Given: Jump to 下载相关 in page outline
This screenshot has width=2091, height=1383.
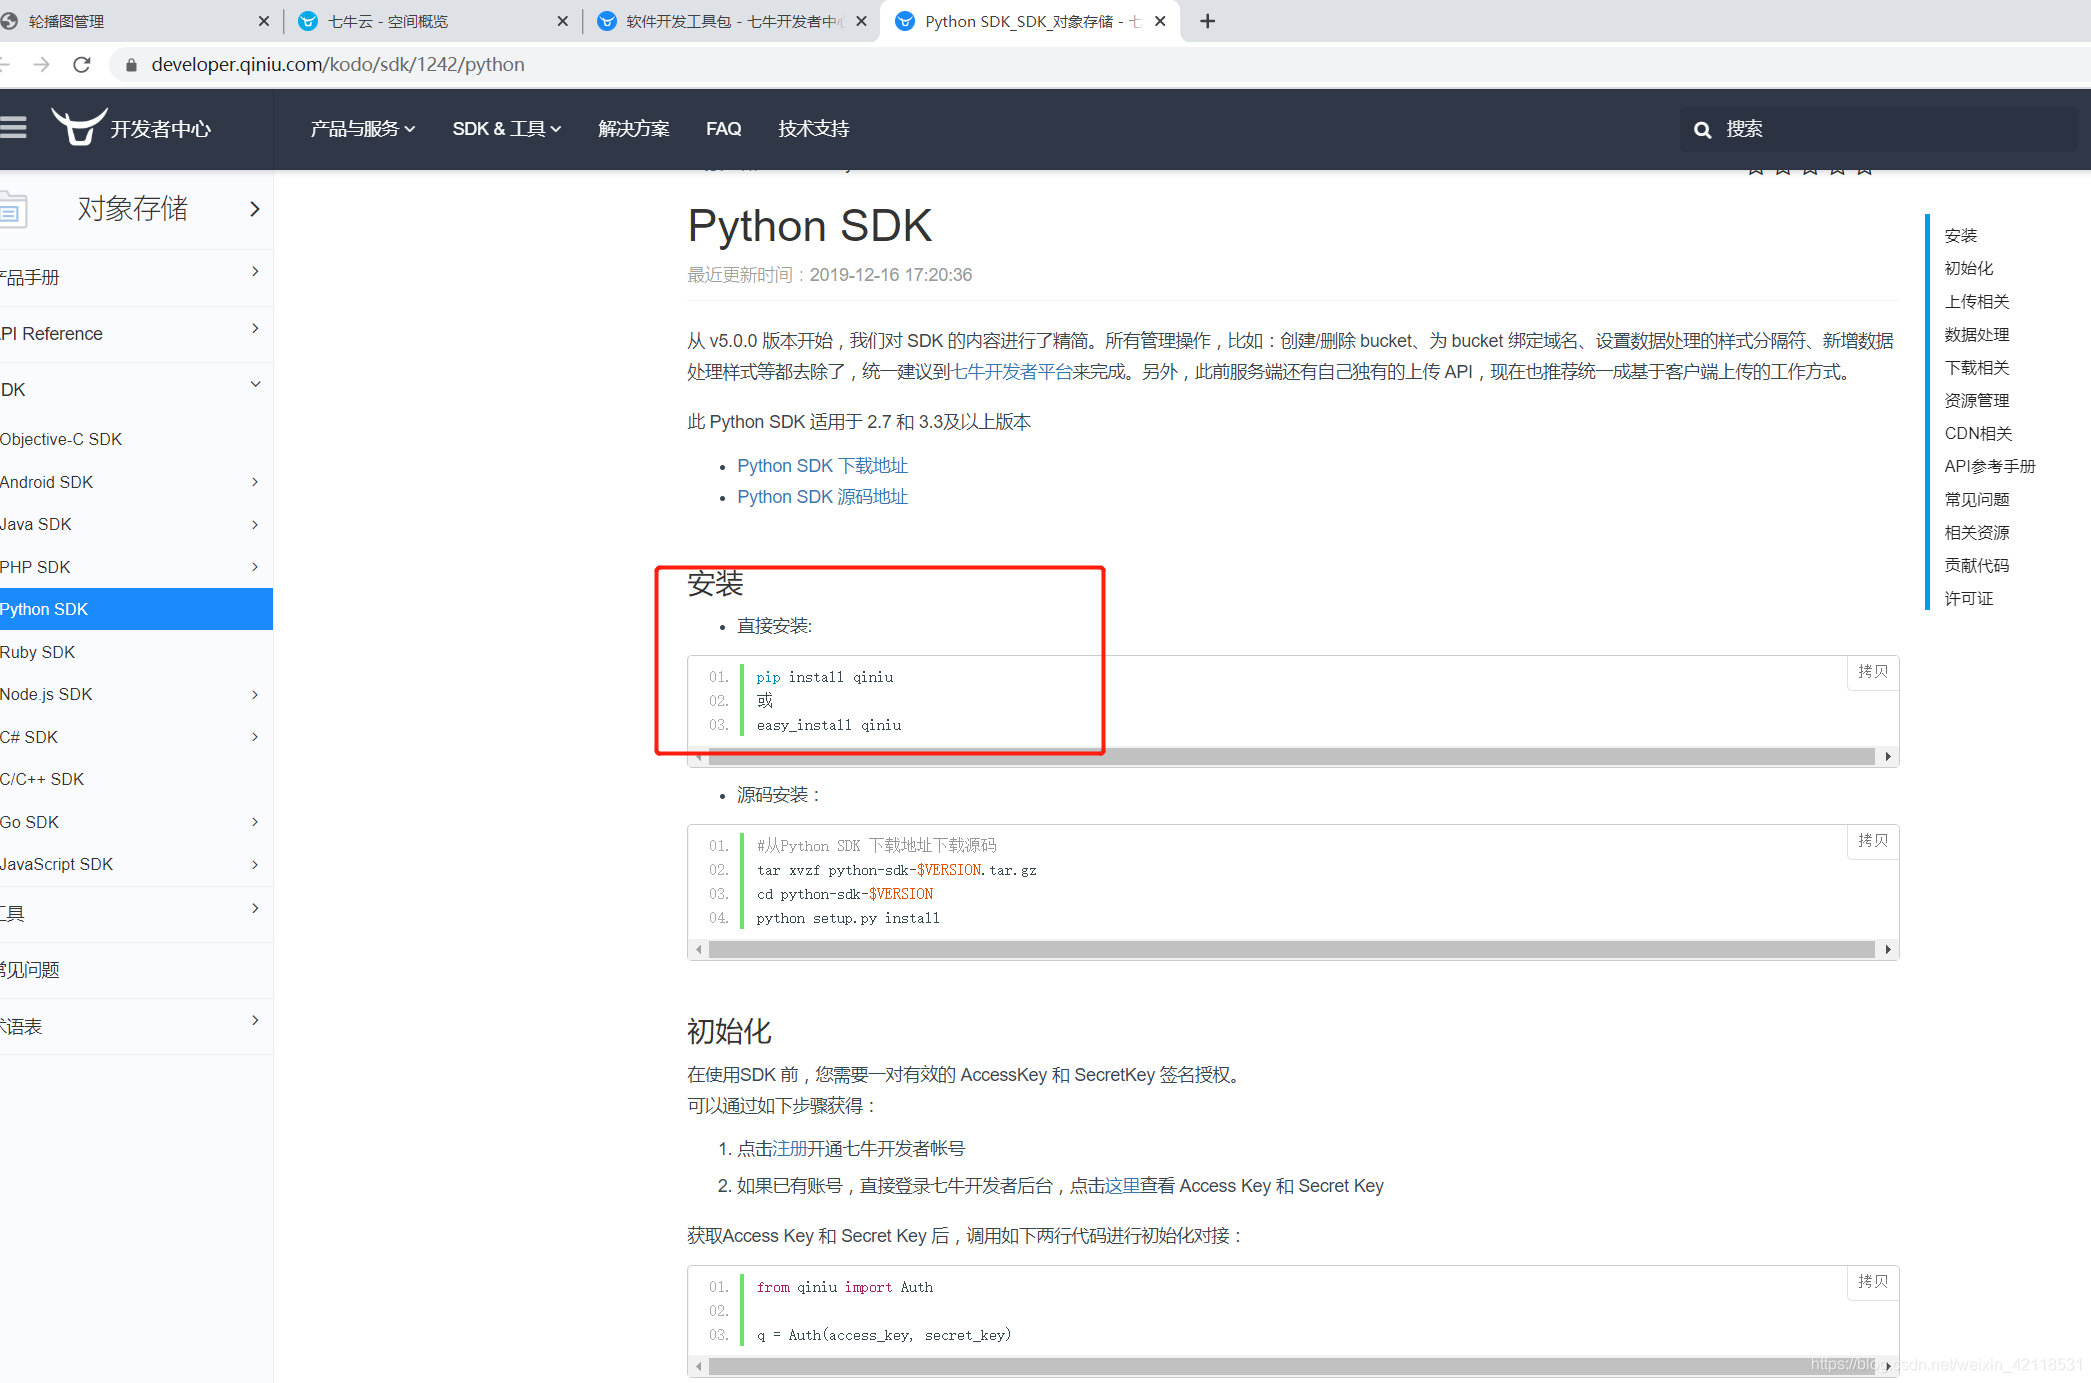Looking at the screenshot, I should click(1976, 368).
